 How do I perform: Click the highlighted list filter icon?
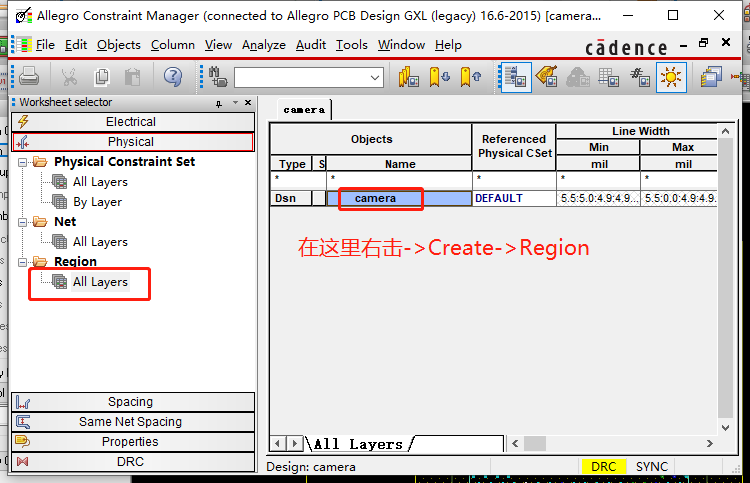coord(516,77)
